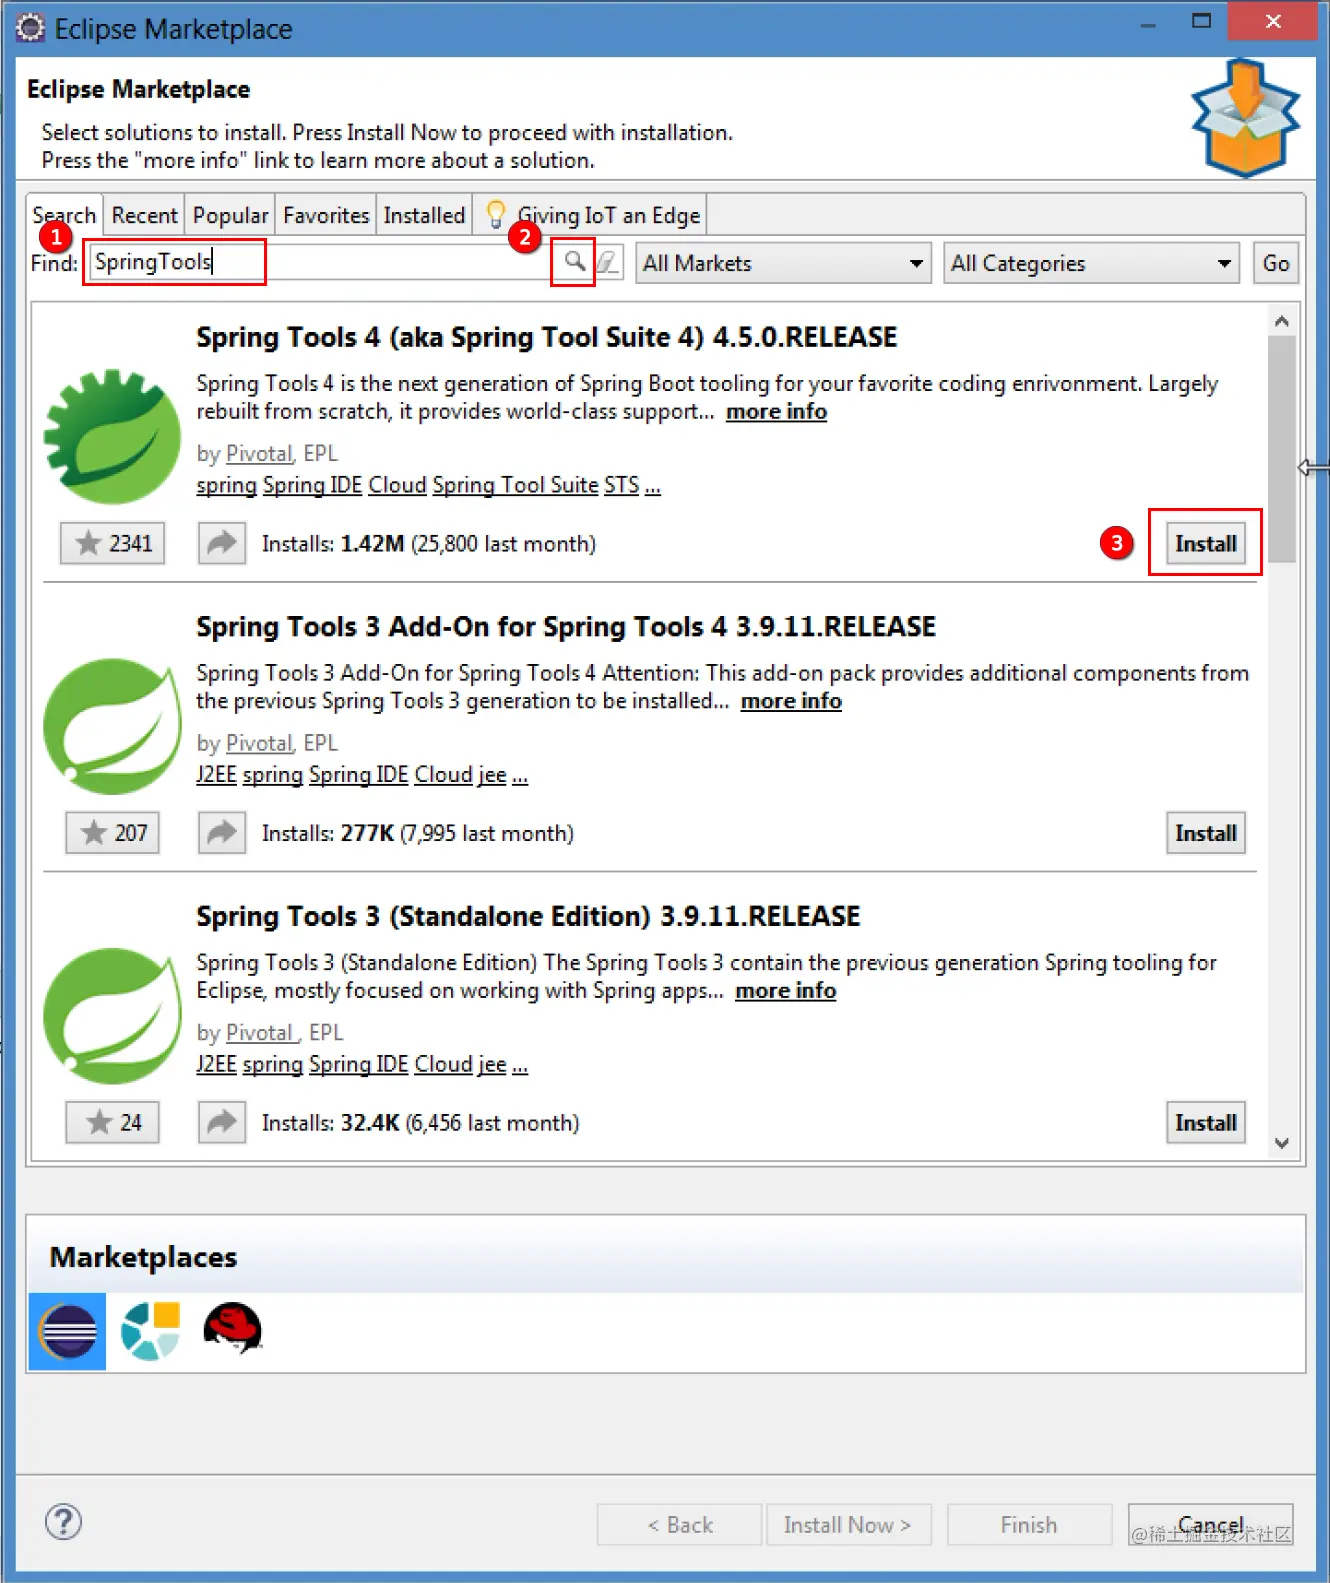Install Spring Tools 4 4.5.0.RELEASE
The height and width of the screenshot is (1583, 1330).
(1205, 543)
